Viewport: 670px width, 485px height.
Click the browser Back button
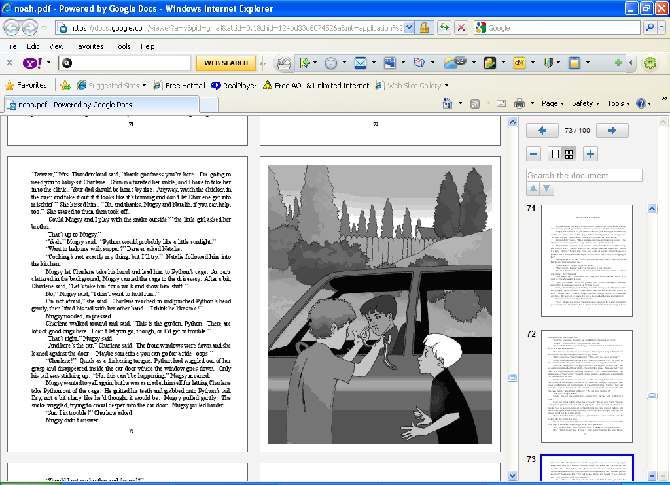click(x=12, y=28)
